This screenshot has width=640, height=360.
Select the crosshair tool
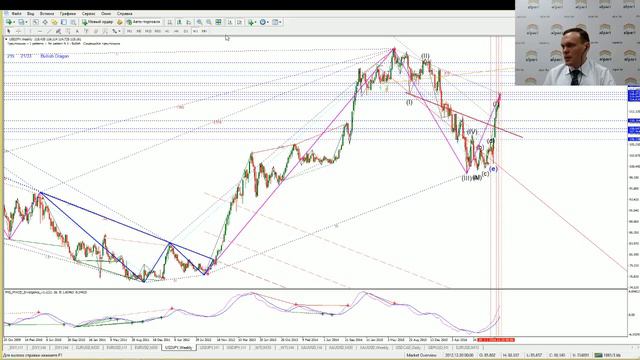(x=18, y=31)
